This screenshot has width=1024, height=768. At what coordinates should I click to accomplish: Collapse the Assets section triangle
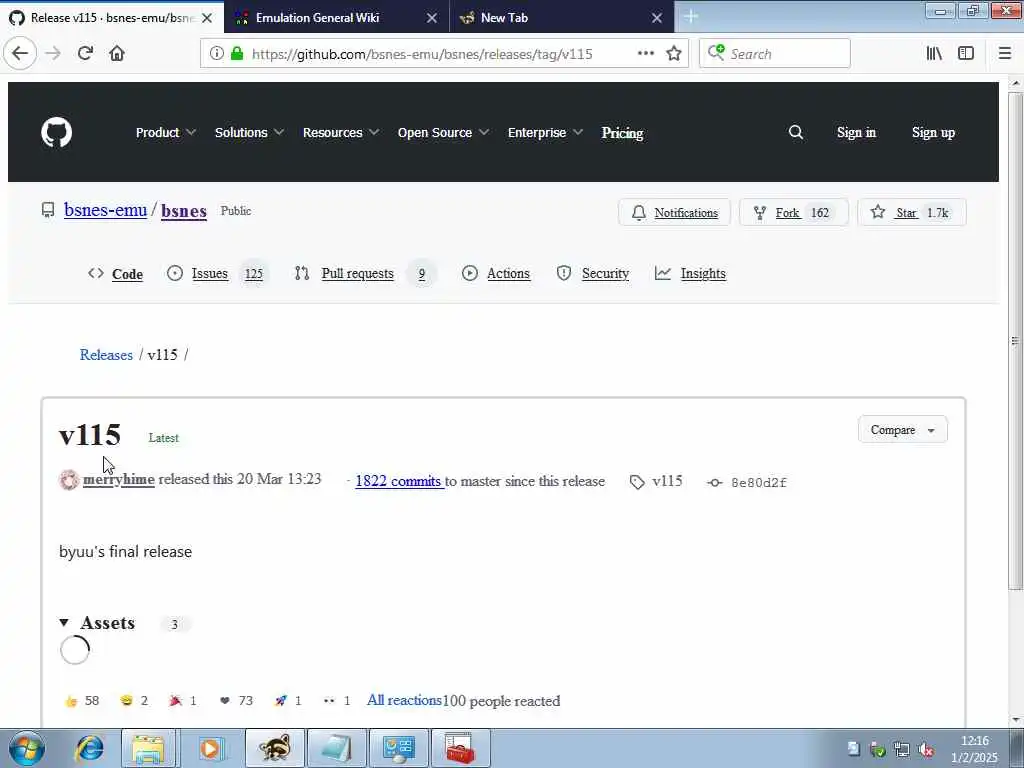pyautogui.click(x=64, y=623)
